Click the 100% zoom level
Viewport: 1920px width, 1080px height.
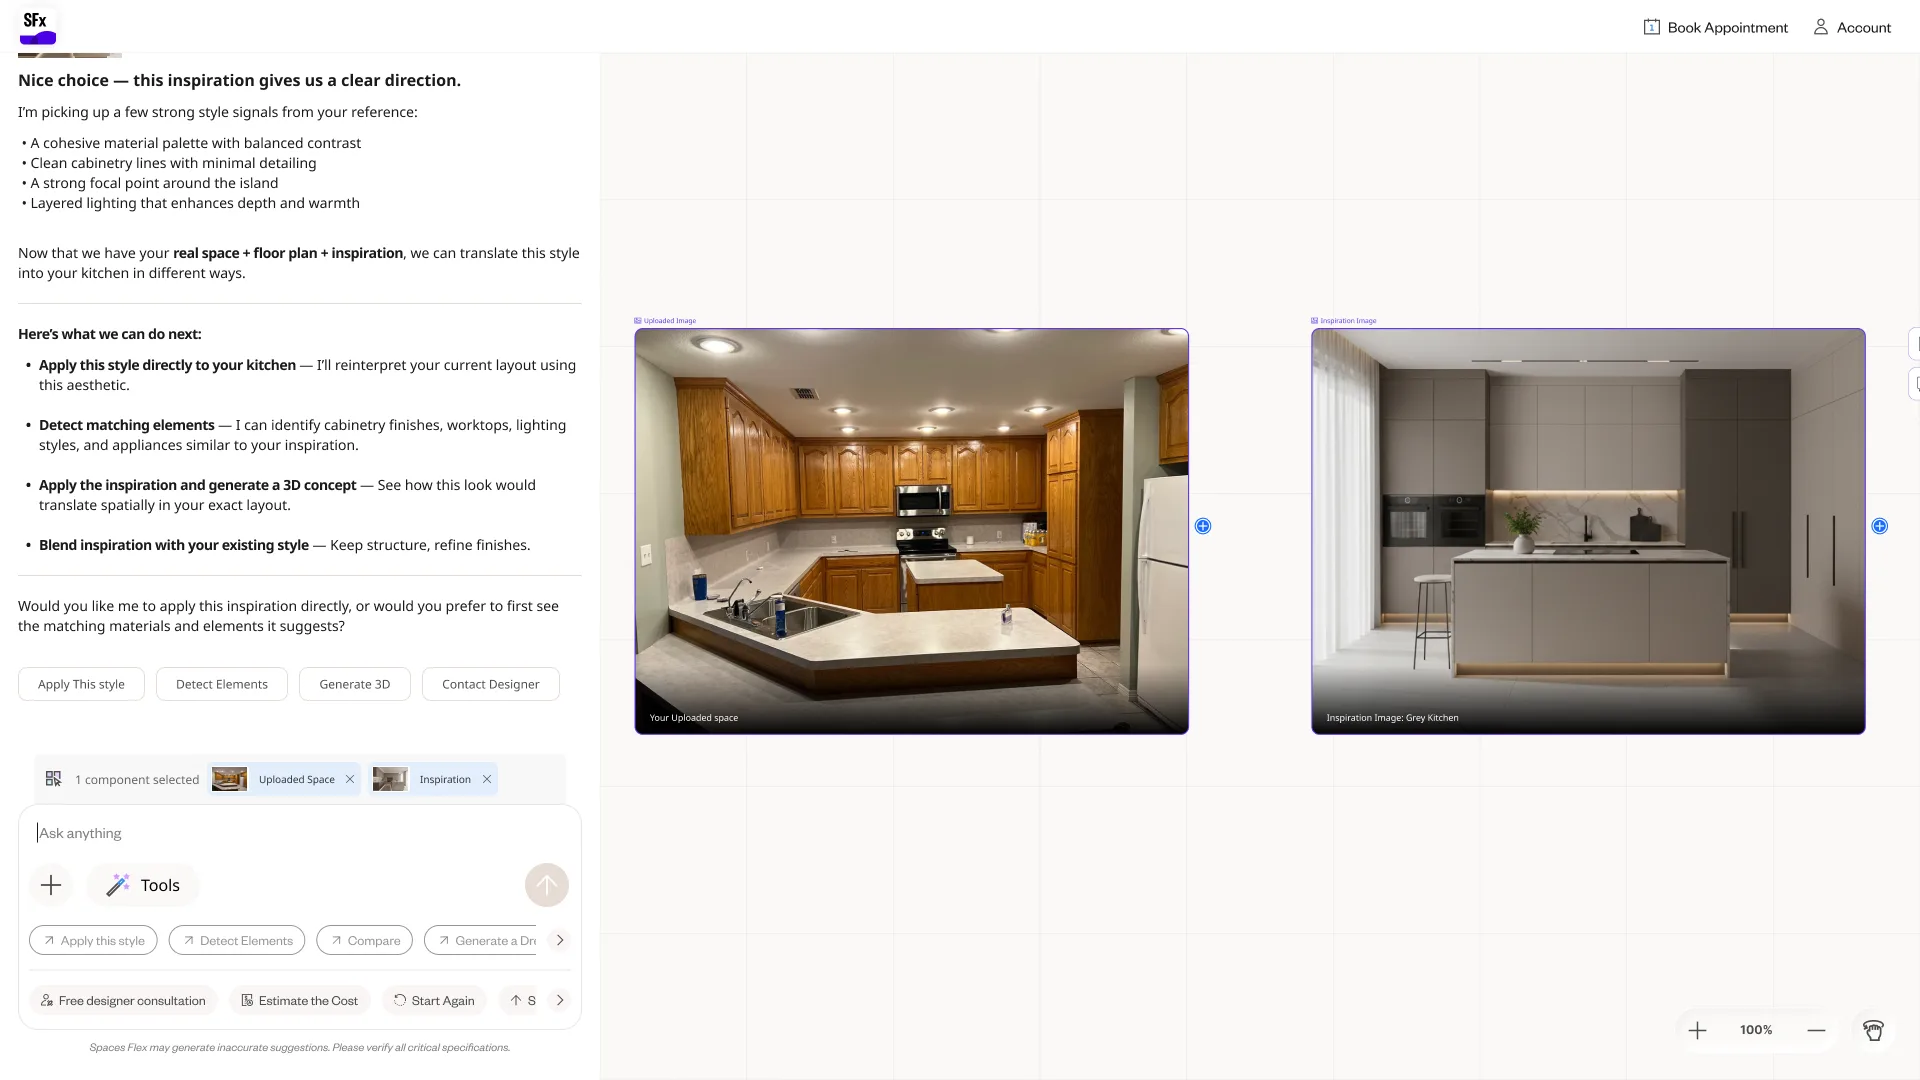(1756, 1030)
